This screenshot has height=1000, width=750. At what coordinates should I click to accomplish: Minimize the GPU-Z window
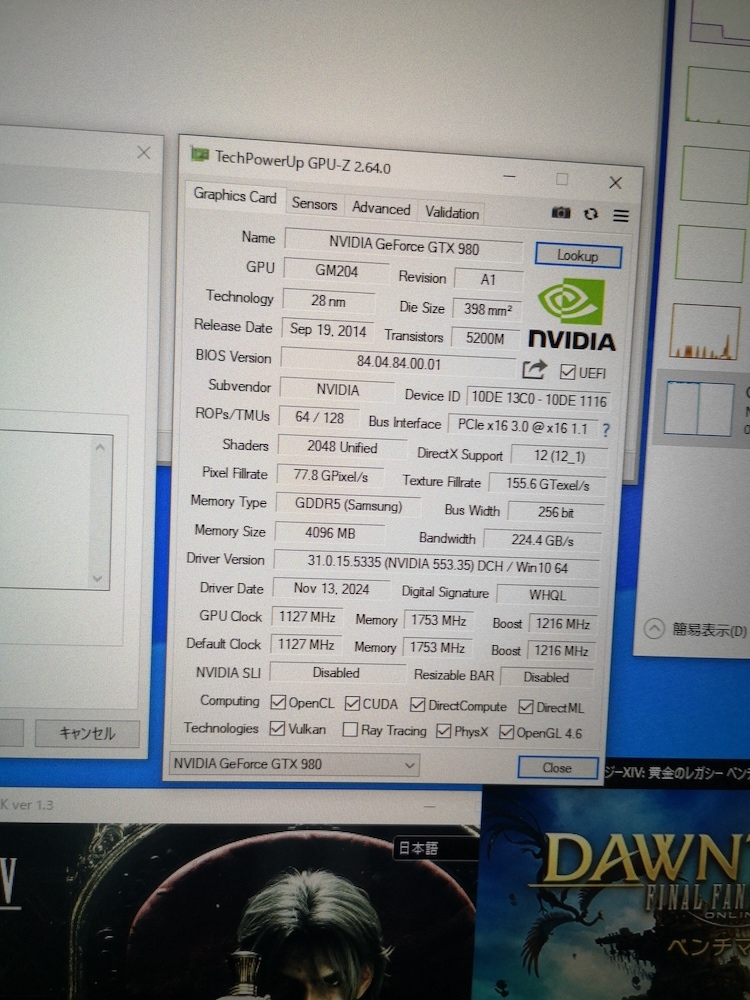[x=509, y=175]
